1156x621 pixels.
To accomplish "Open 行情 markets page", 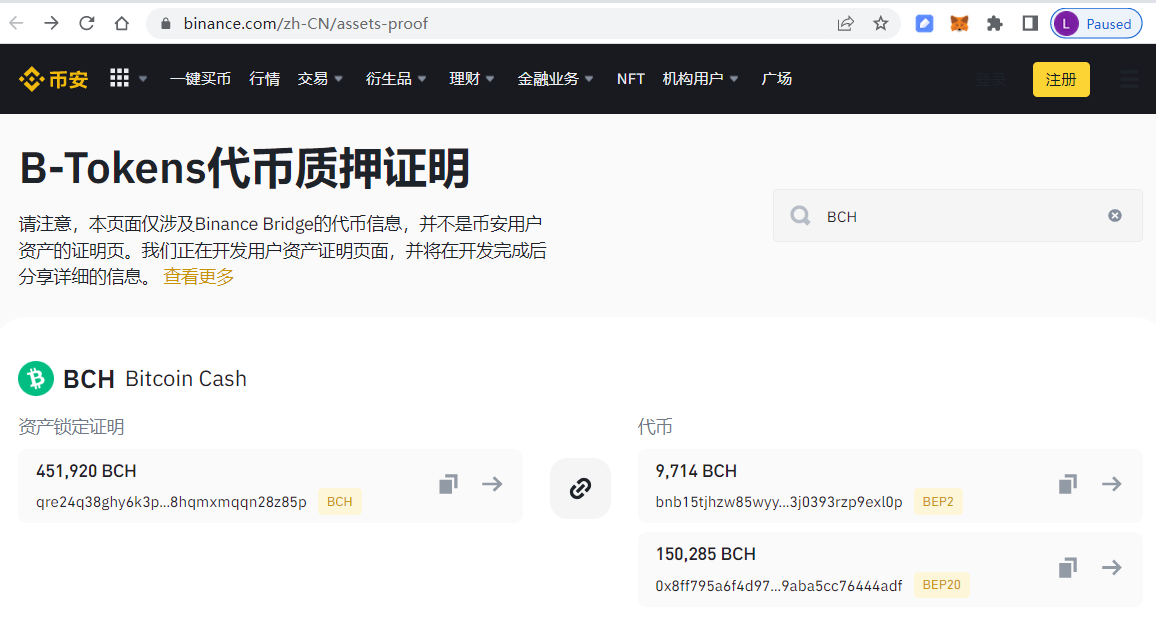I will pos(264,79).
